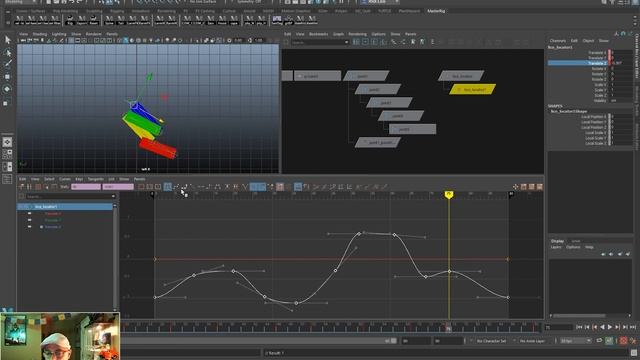Switch to MasterRig shelf tab

[436, 11]
